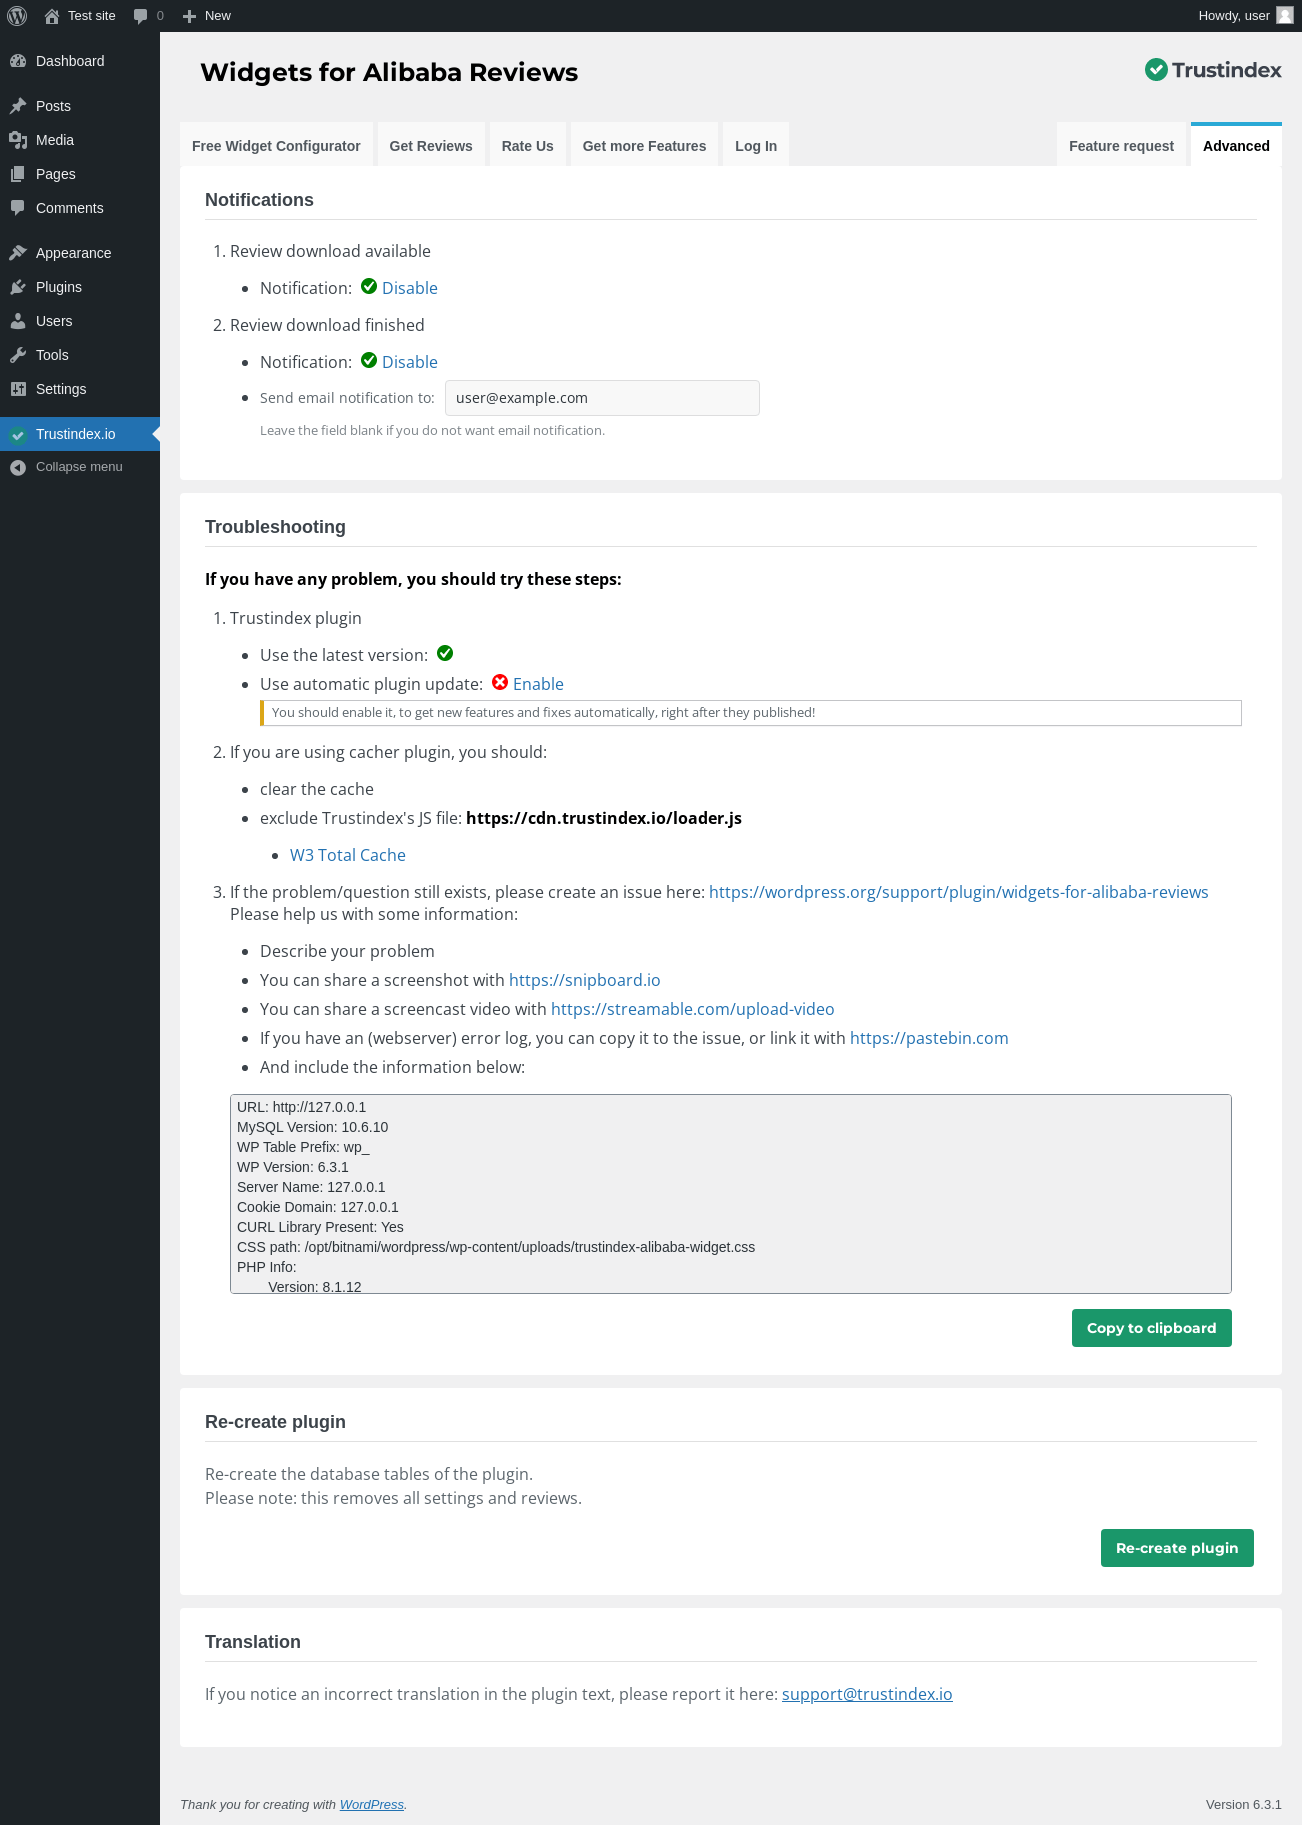Open the W3 Total Cache link
This screenshot has width=1302, height=1825.
pyautogui.click(x=347, y=855)
